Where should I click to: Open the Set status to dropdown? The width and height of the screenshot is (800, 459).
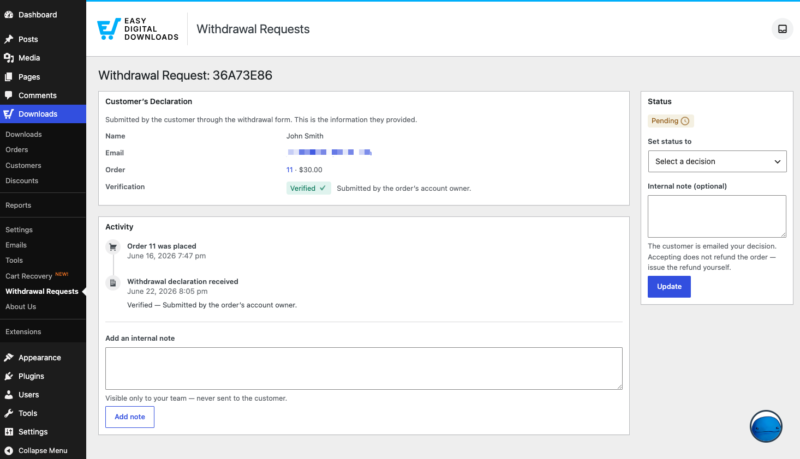click(x=717, y=161)
